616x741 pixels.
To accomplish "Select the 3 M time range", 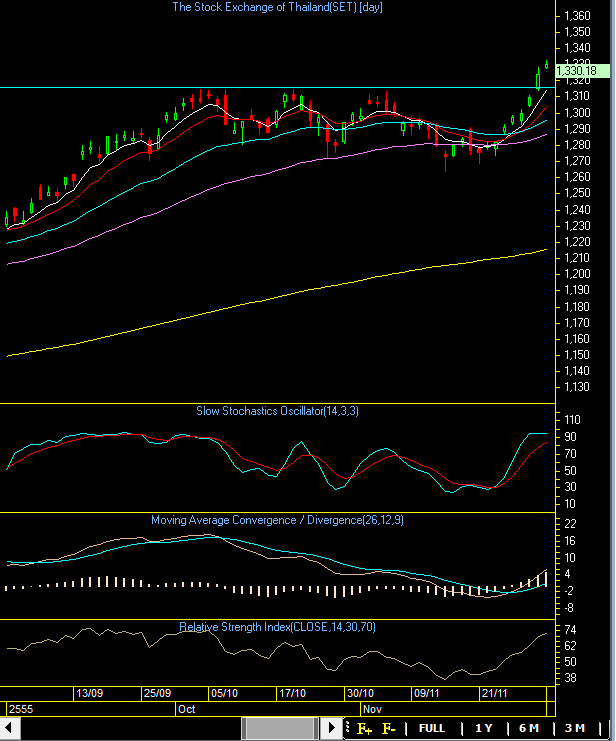I will coord(574,728).
